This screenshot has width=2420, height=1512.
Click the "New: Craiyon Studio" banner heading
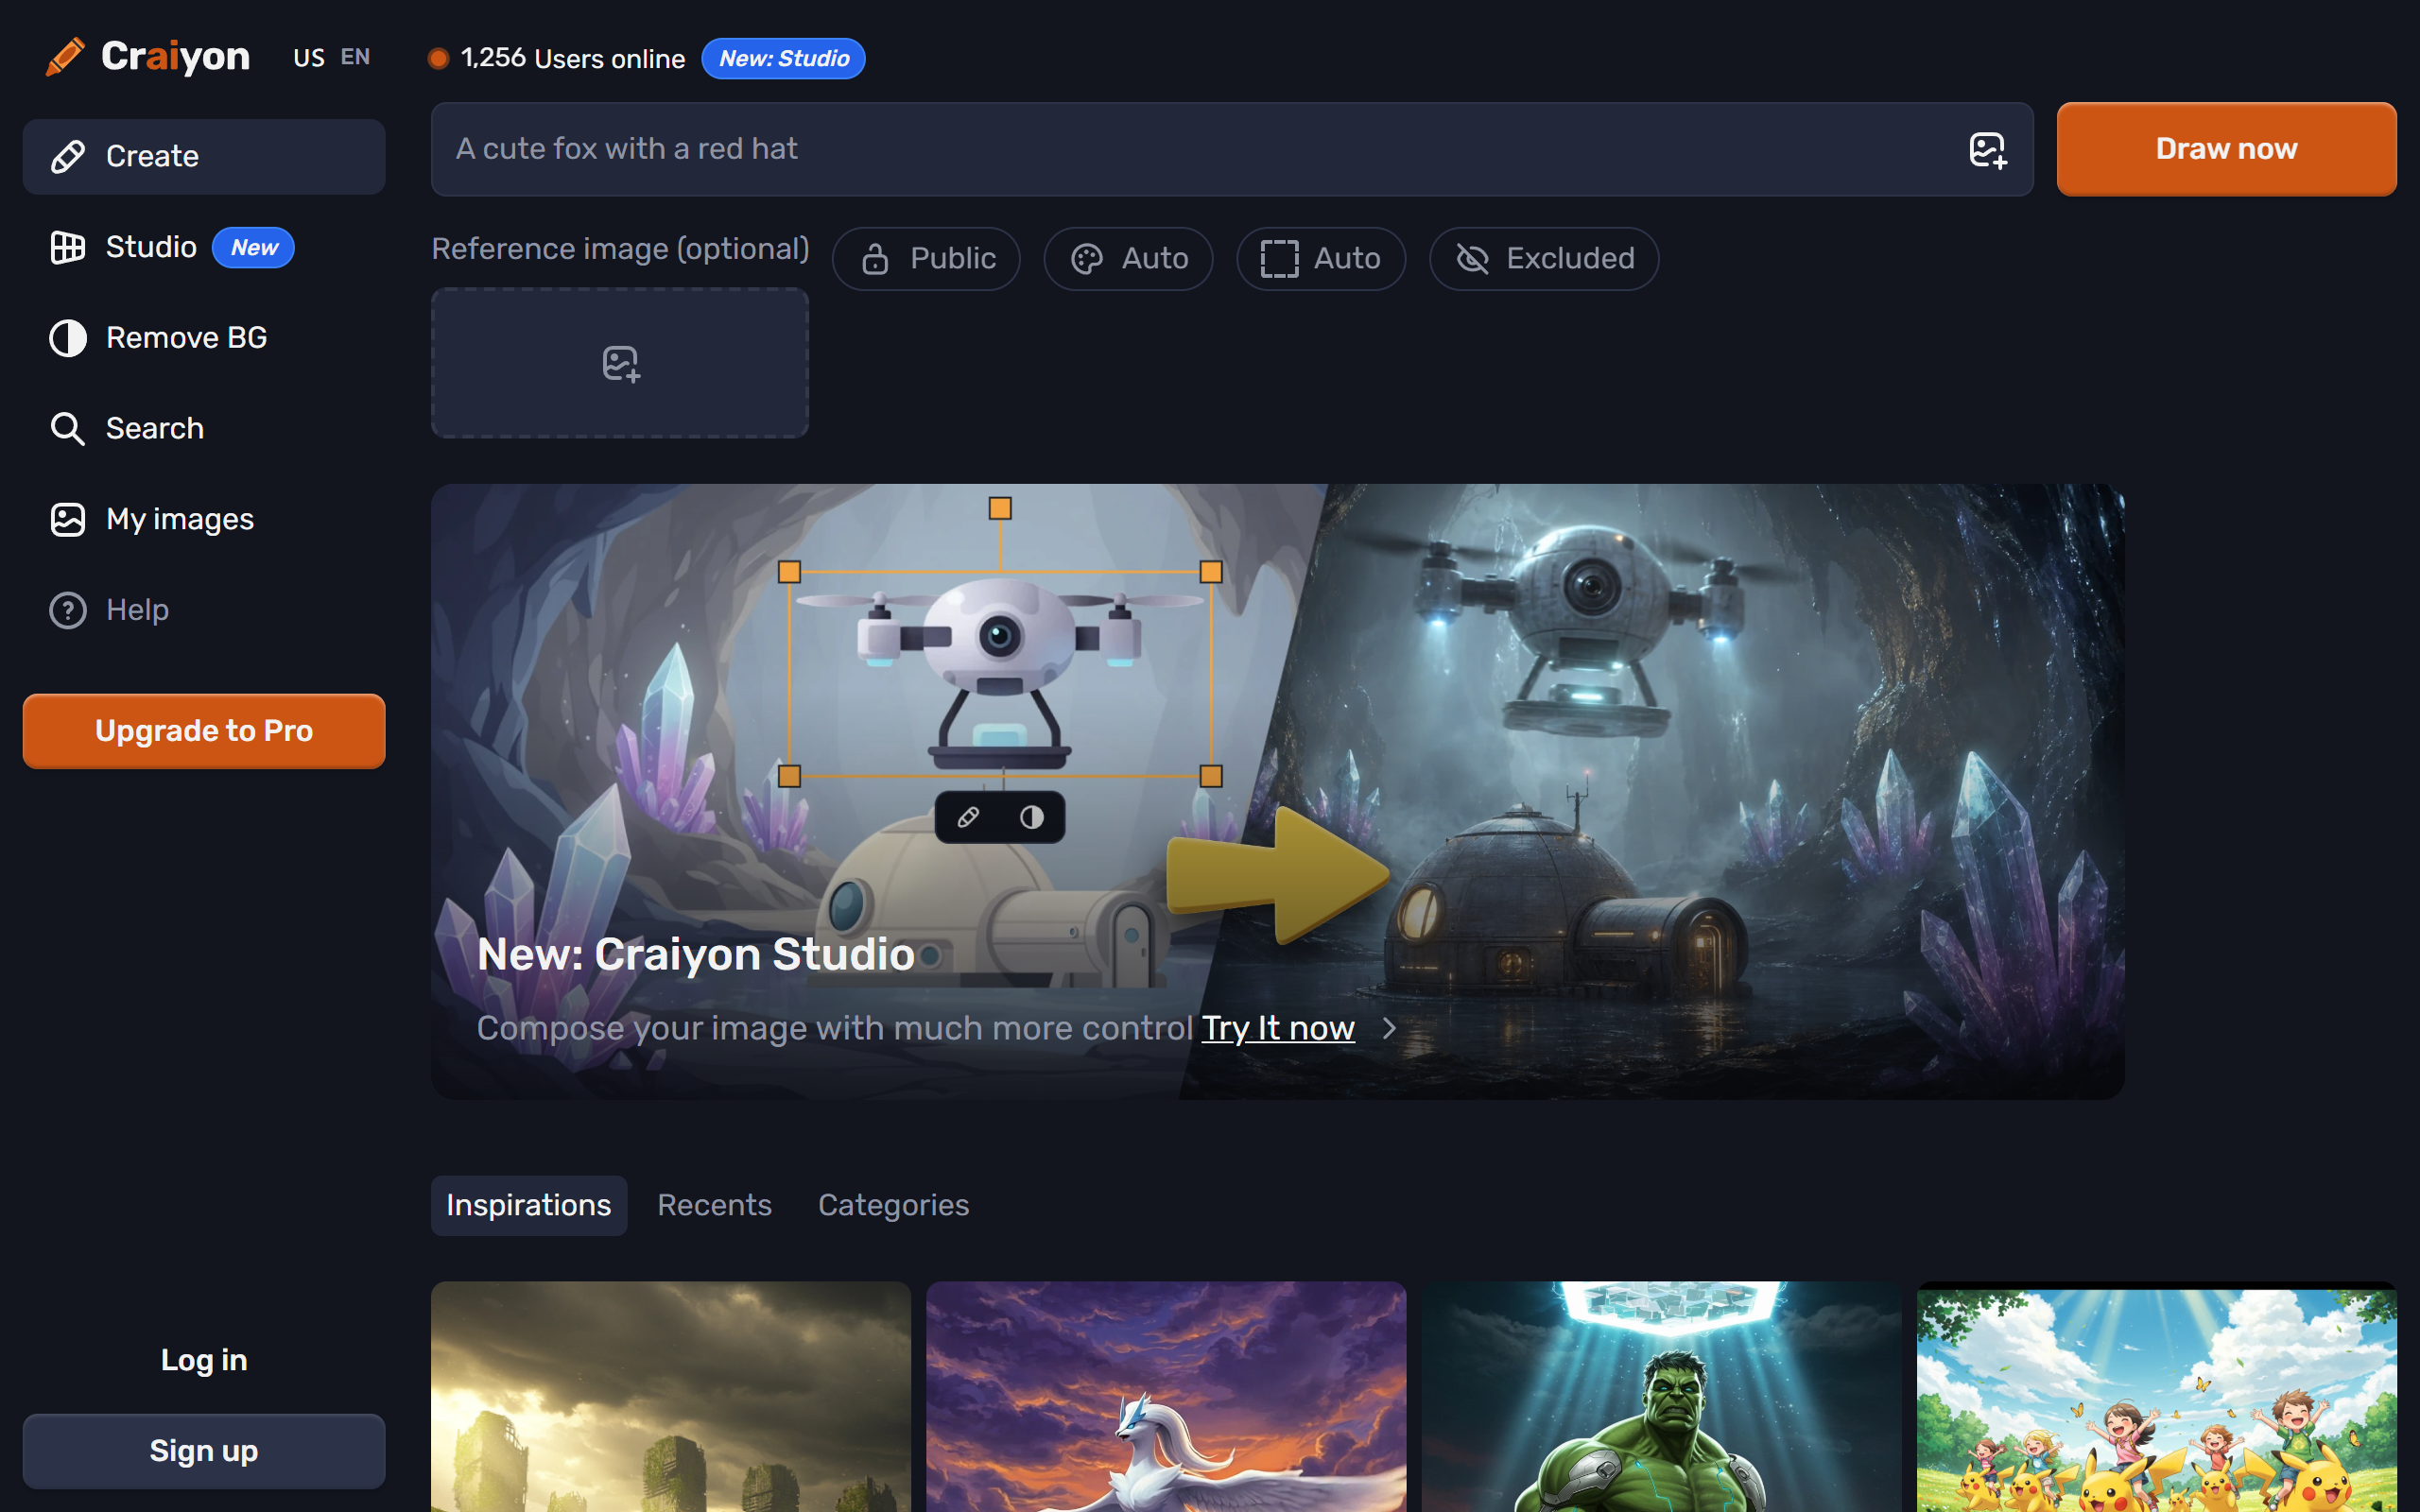tap(696, 954)
